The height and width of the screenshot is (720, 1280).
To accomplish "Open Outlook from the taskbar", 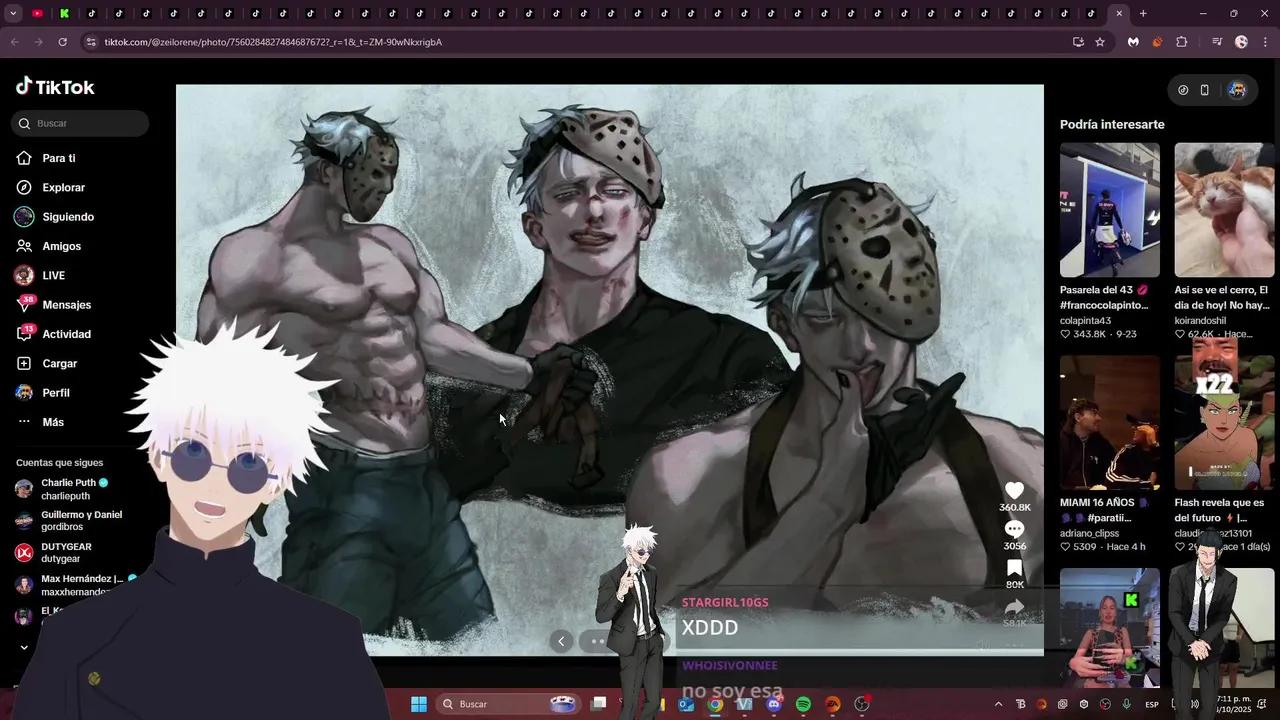I will click(686, 704).
